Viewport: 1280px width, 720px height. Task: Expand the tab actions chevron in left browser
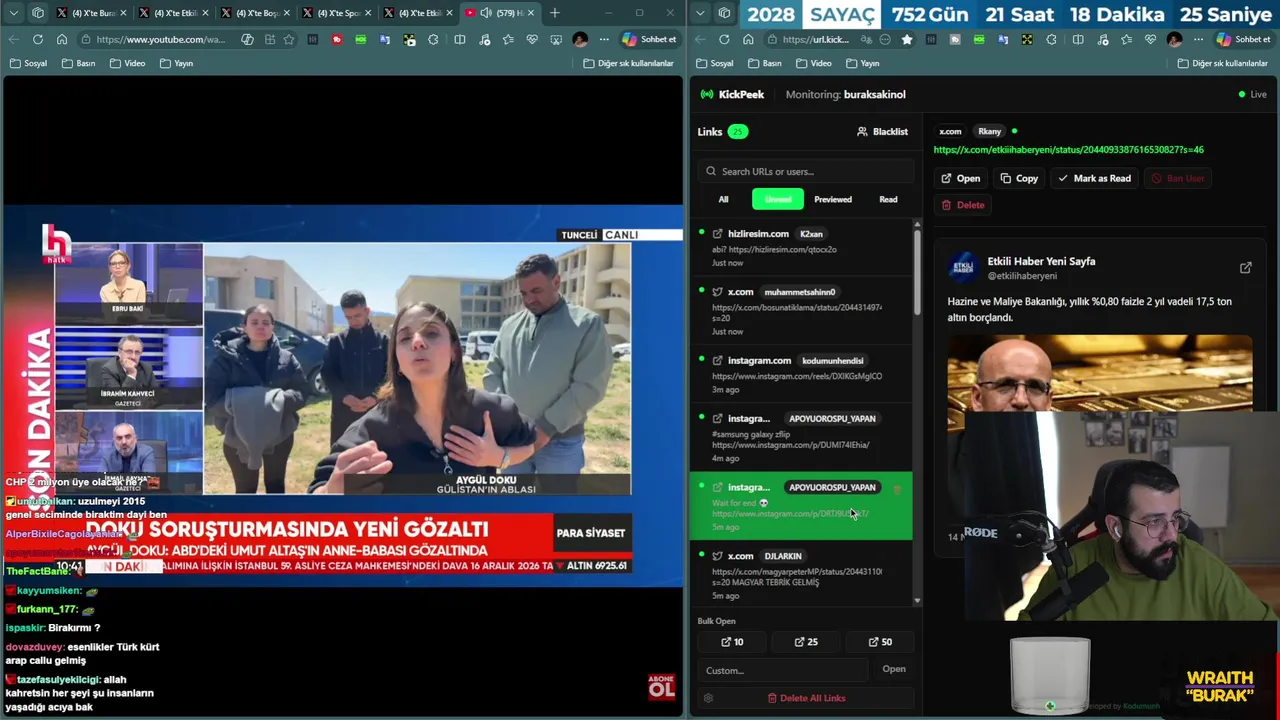[x=14, y=13]
